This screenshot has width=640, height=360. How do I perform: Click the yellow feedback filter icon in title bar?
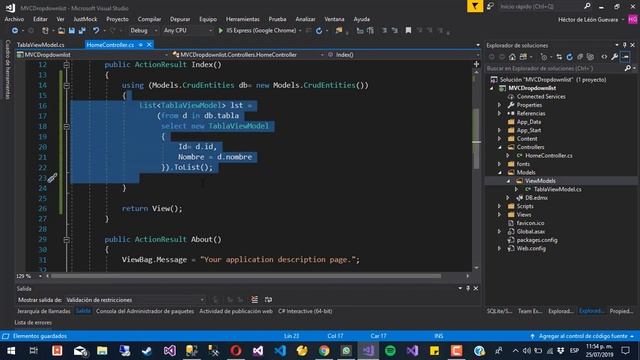pyautogui.click(x=475, y=6)
